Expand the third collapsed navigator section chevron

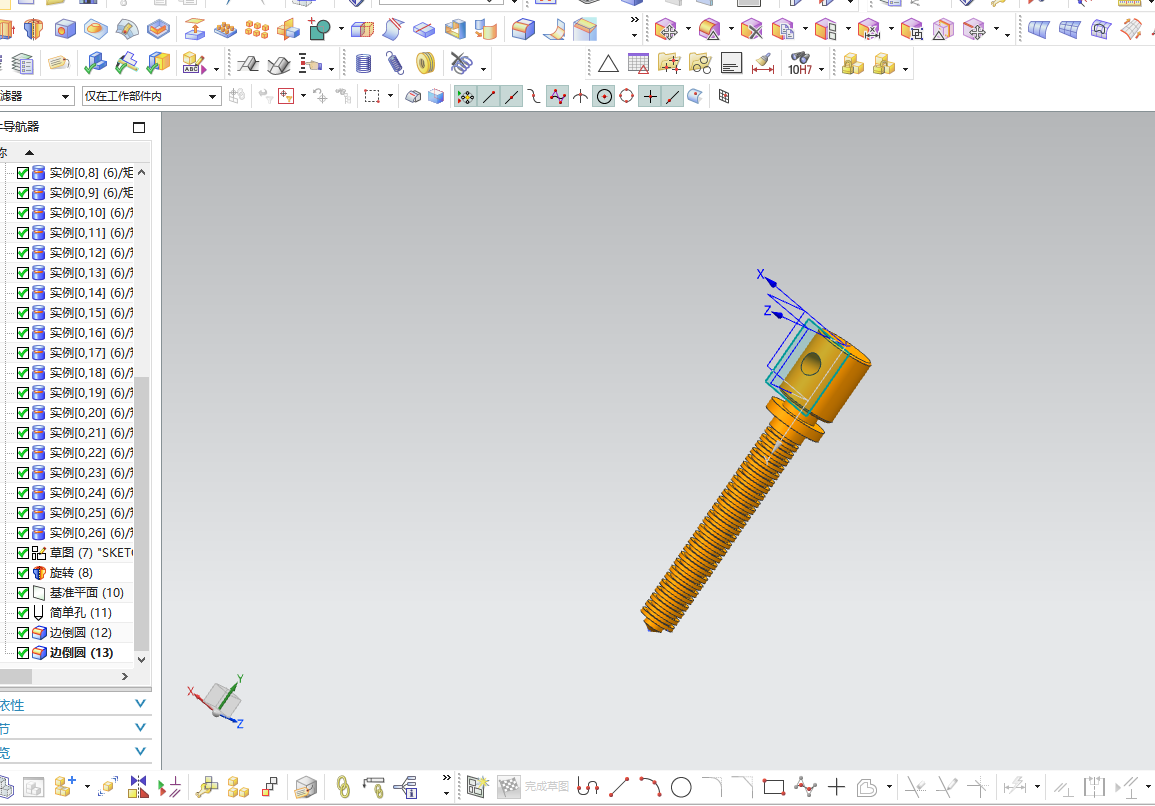(141, 751)
